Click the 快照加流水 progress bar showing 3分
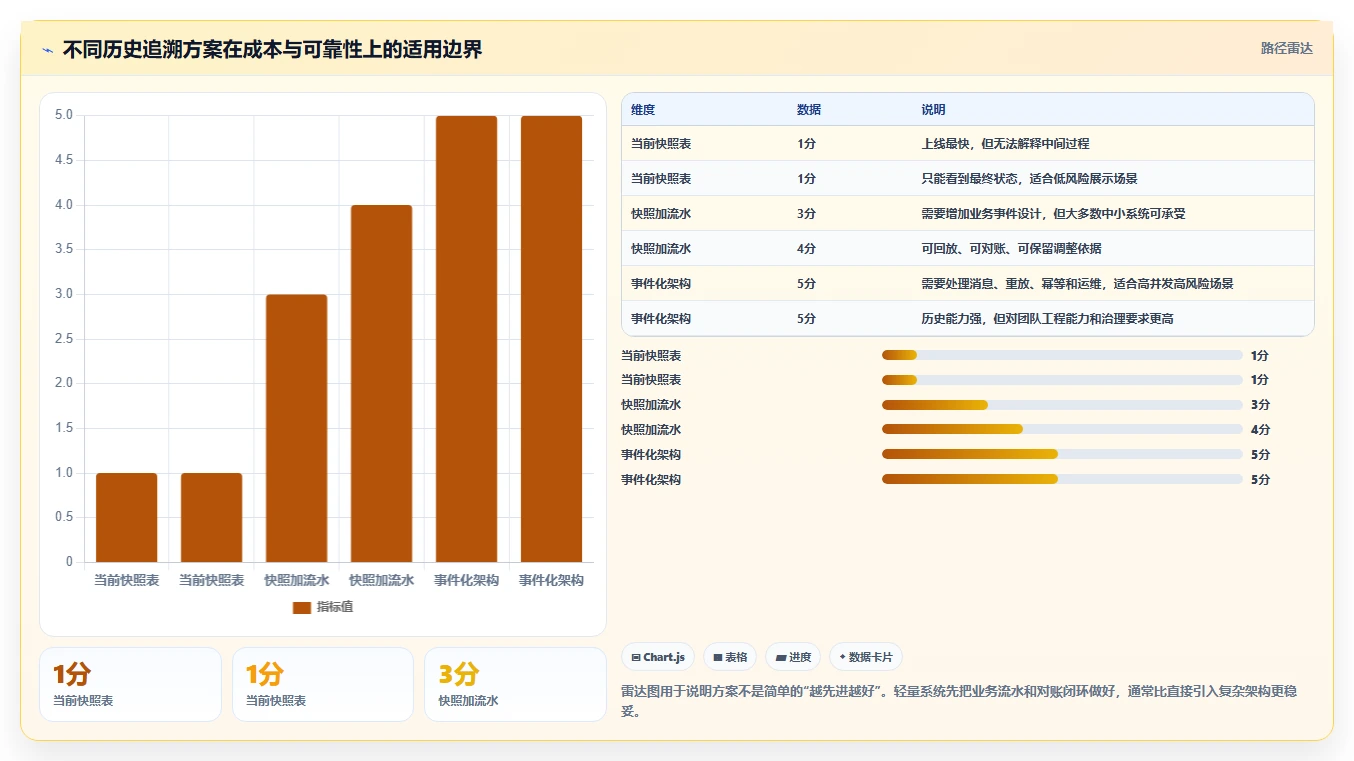 [x=1062, y=405]
